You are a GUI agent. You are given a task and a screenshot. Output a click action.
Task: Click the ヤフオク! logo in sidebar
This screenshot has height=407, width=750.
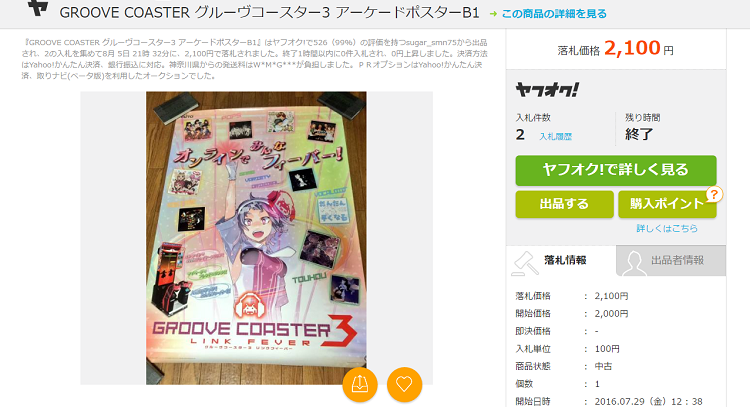tap(547, 89)
